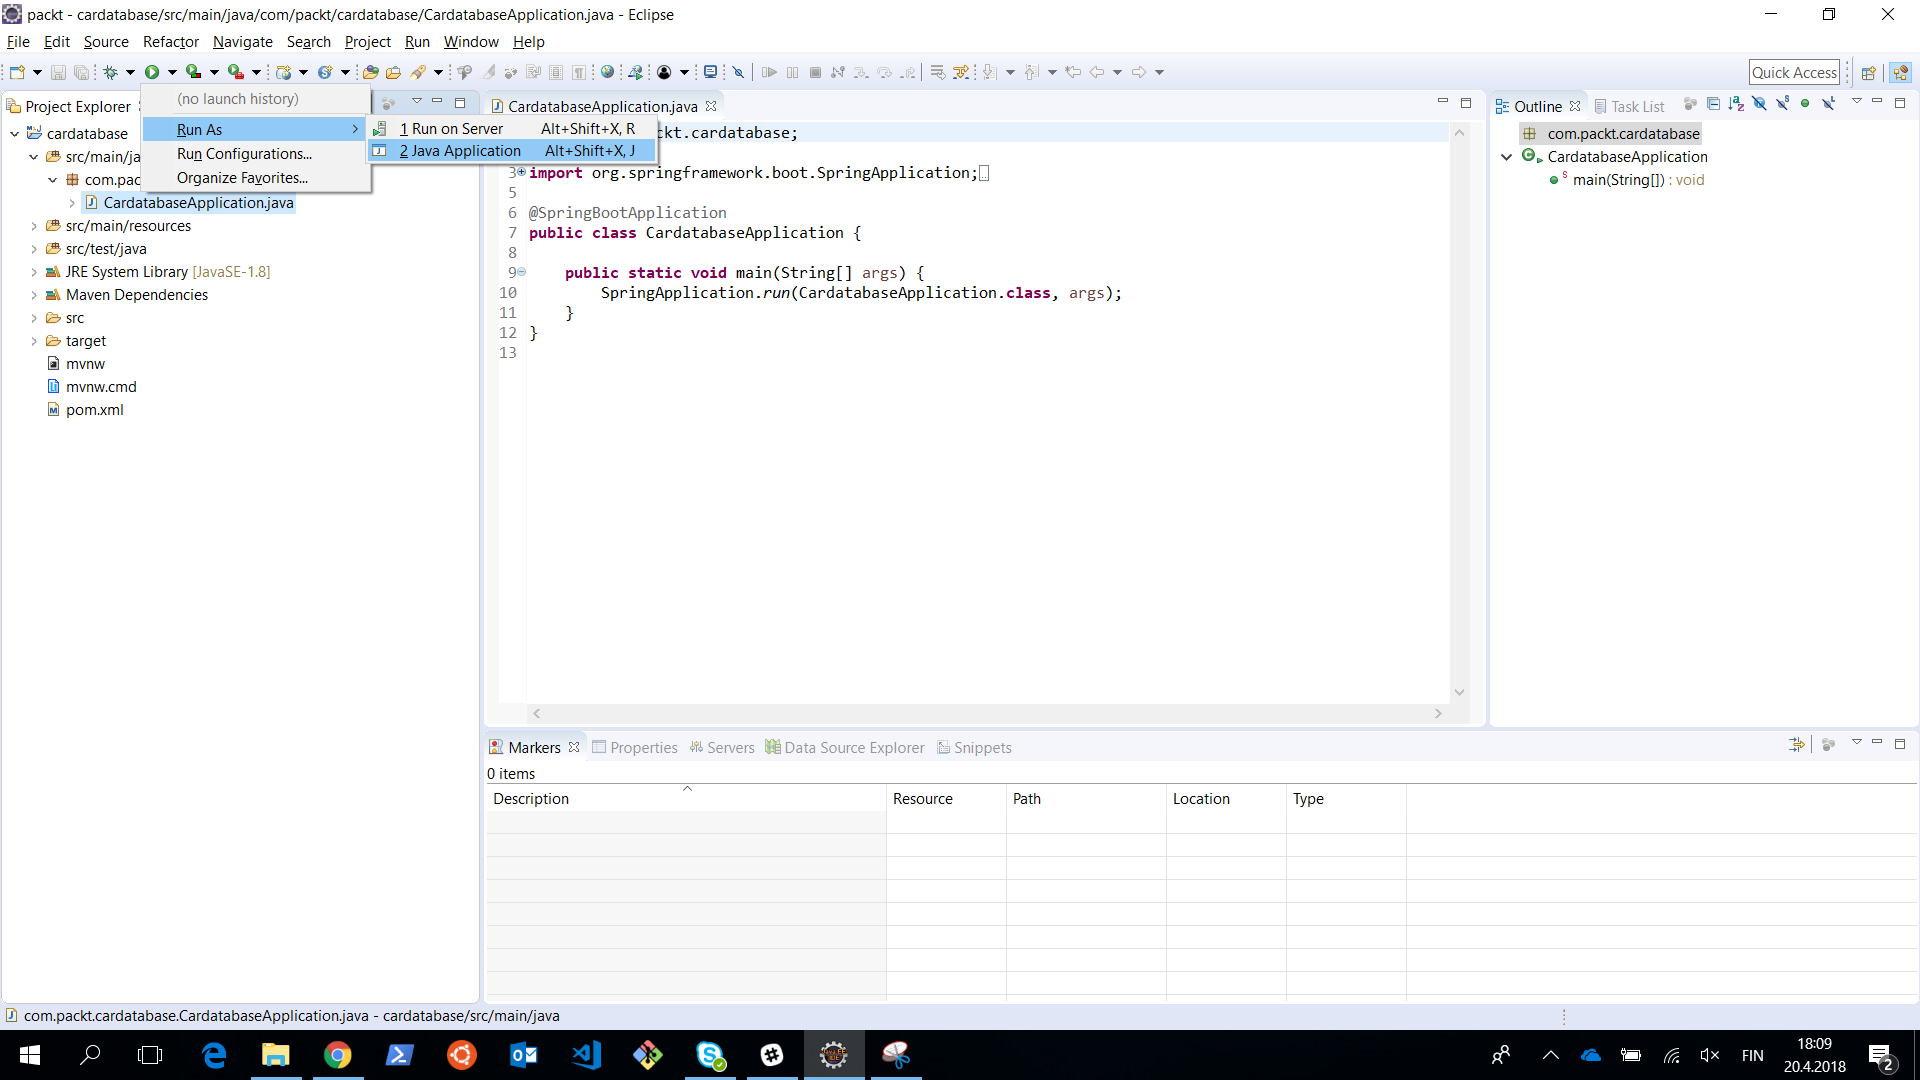Click the Save All toolbar icon
1920x1080 pixels.
point(81,72)
